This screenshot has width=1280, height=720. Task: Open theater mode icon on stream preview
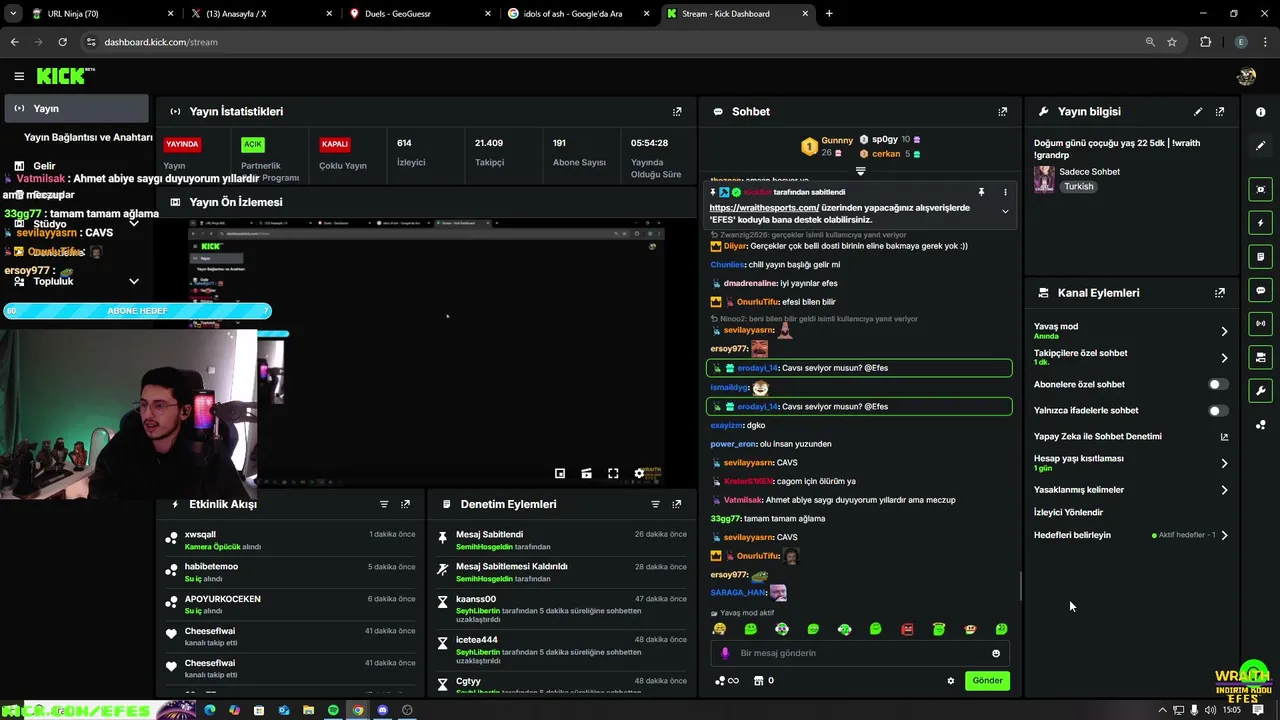point(586,474)
